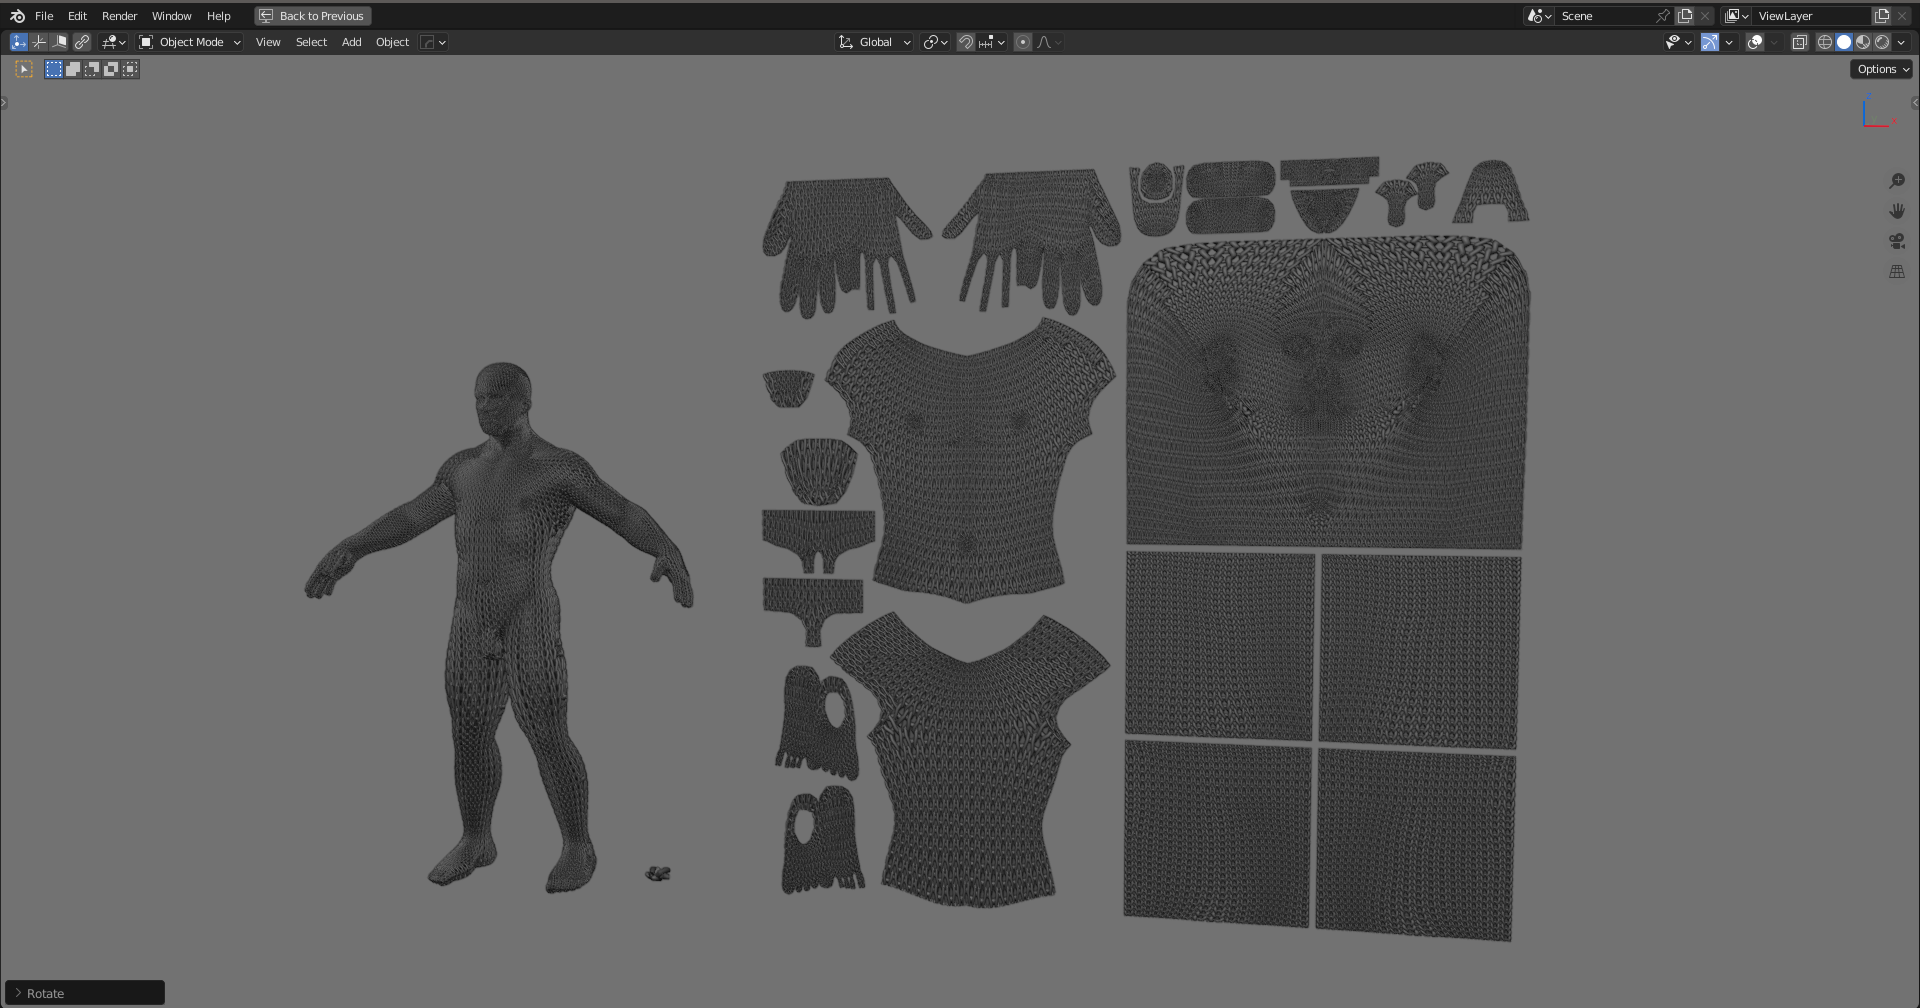Open the Options dropdown
This screenshot has width=1920, height=1008.
click(x=1882, y=69)
